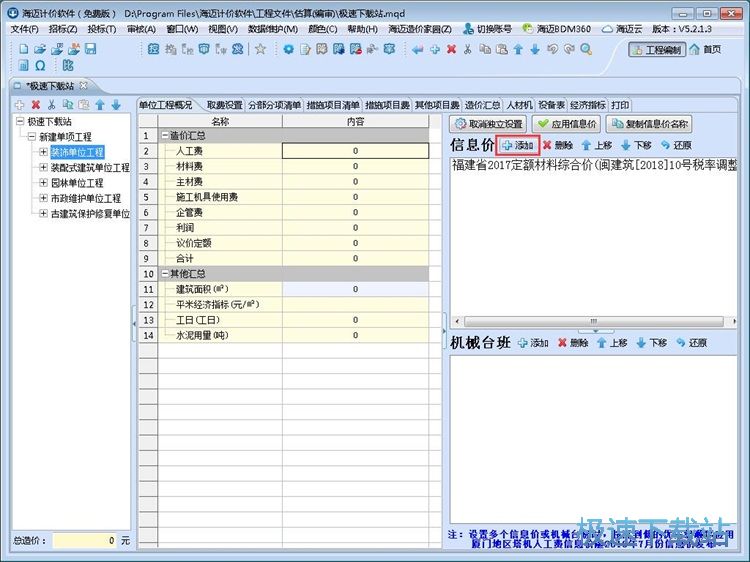Screen dimensions: 750x562
Task: Click the red X icon above project tree
Action: click(35, 105)
